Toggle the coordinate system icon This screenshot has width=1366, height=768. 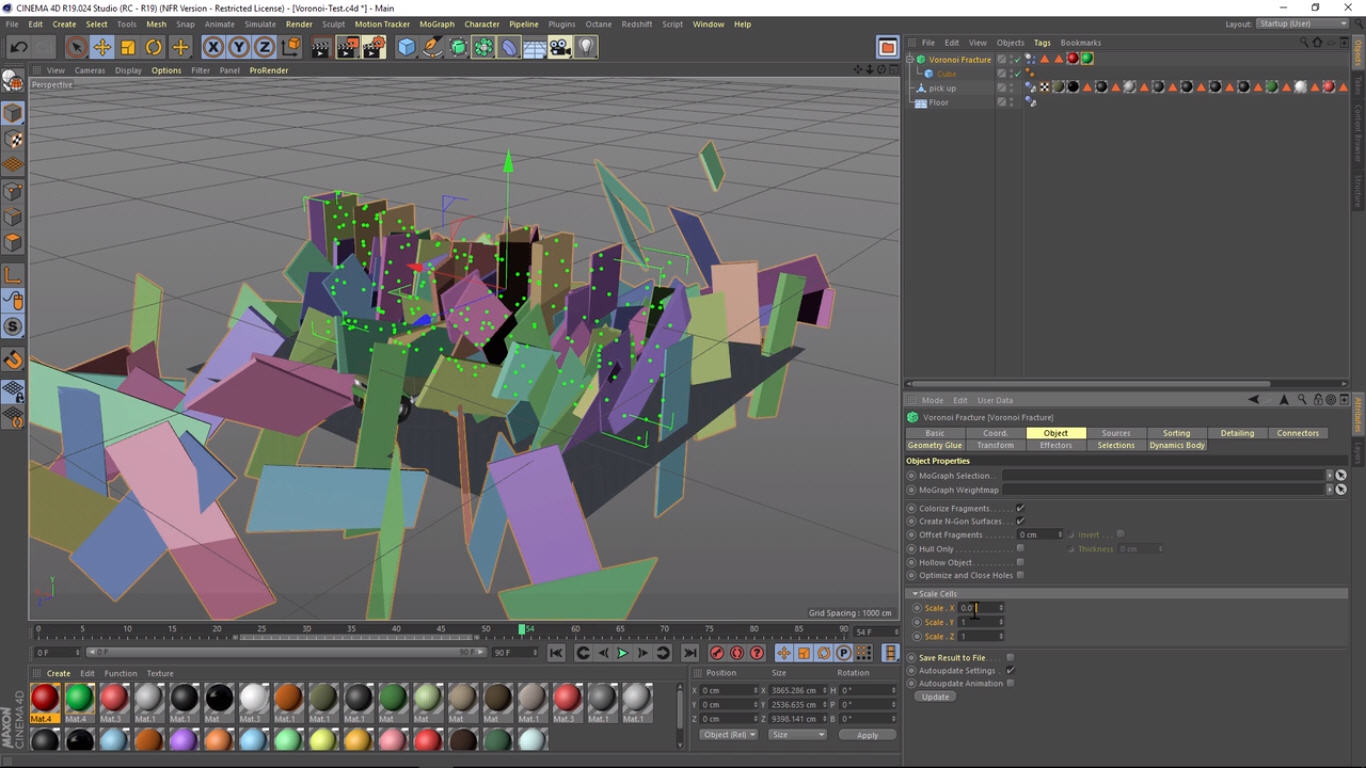[x=290, y=47]
